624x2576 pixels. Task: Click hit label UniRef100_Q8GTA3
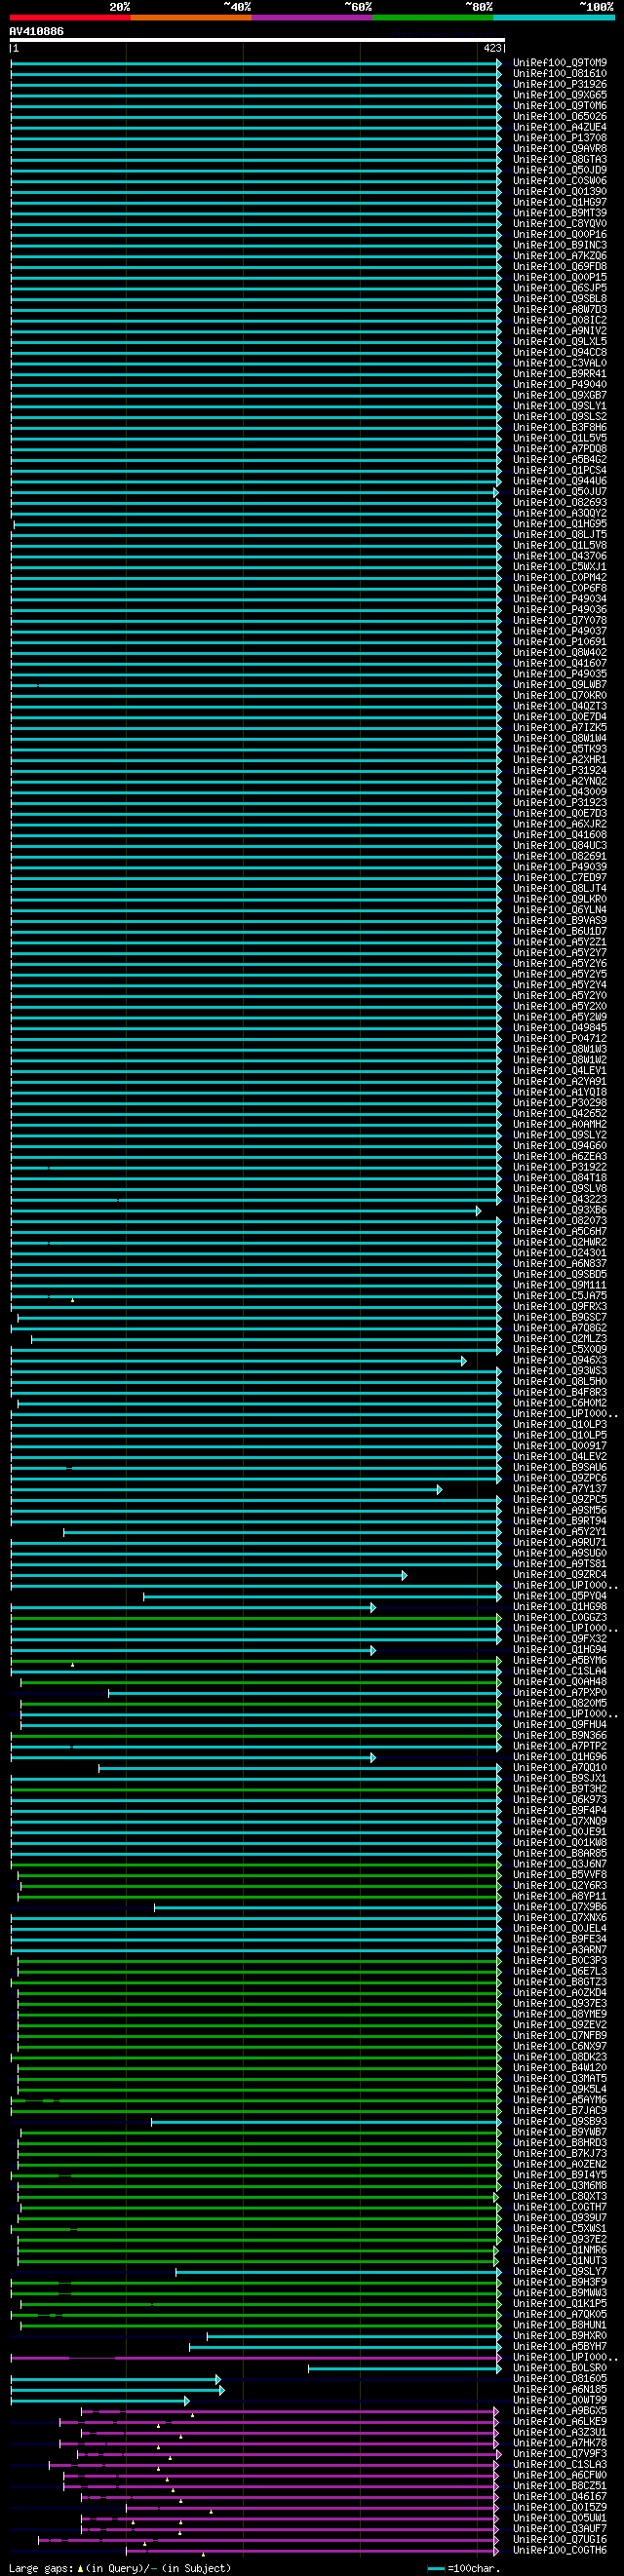pos(560,159)
